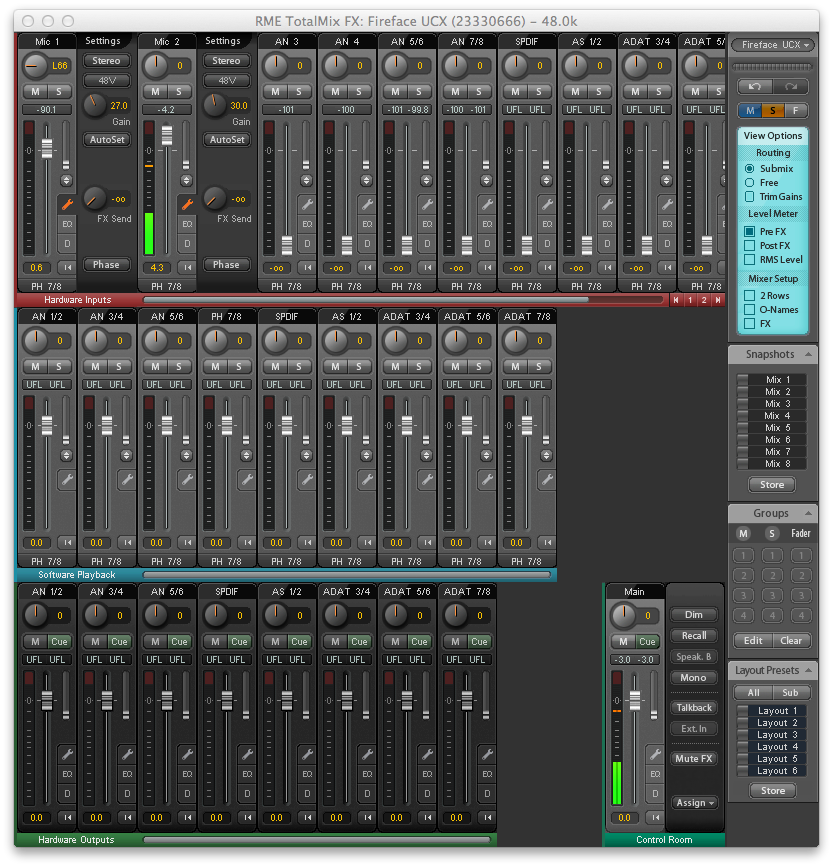833x867 pixels.
Task: Activate the global mute M icon in Groups panel
Action: [743, 535]
